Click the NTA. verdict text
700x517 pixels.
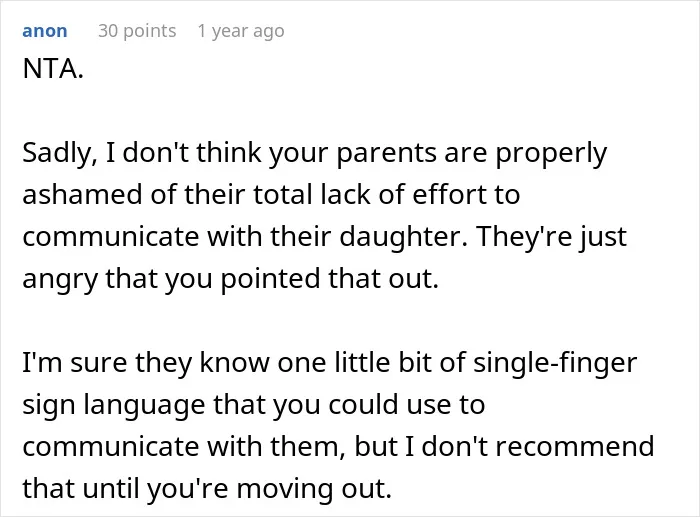pyautogui.click(x=53, y=69)
